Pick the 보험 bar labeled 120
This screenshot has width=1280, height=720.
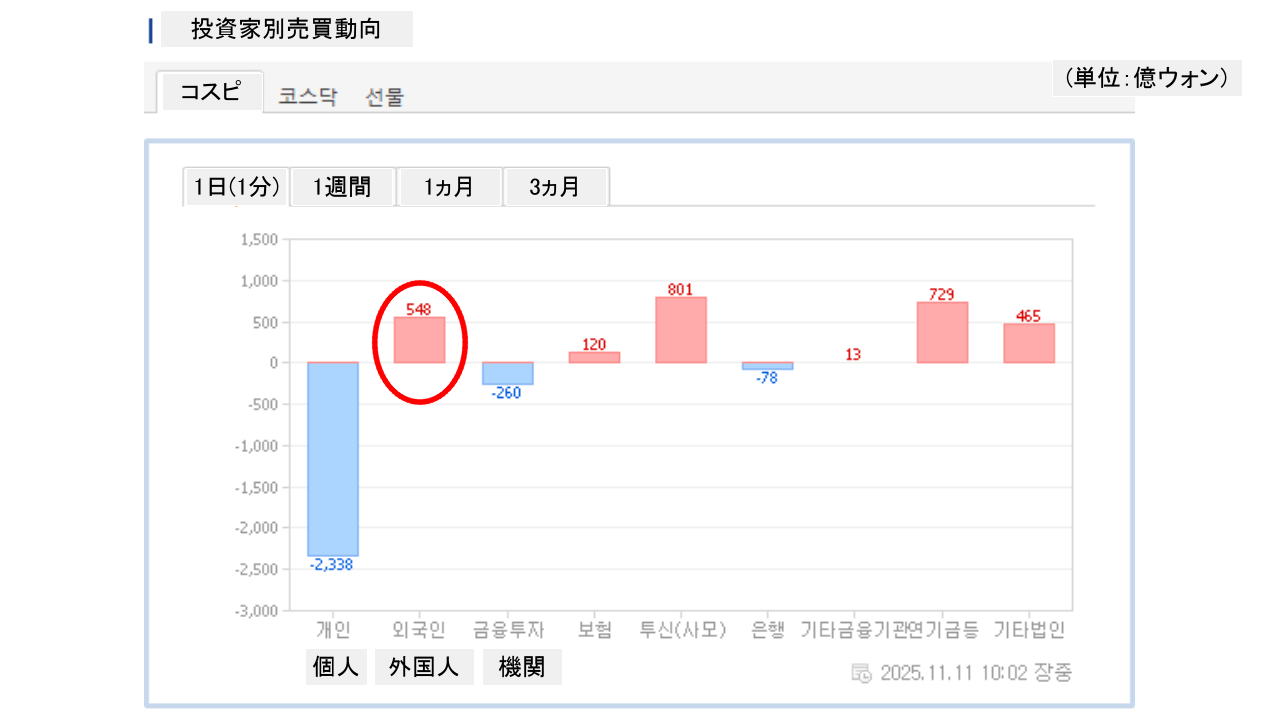(x=594, y=357)
